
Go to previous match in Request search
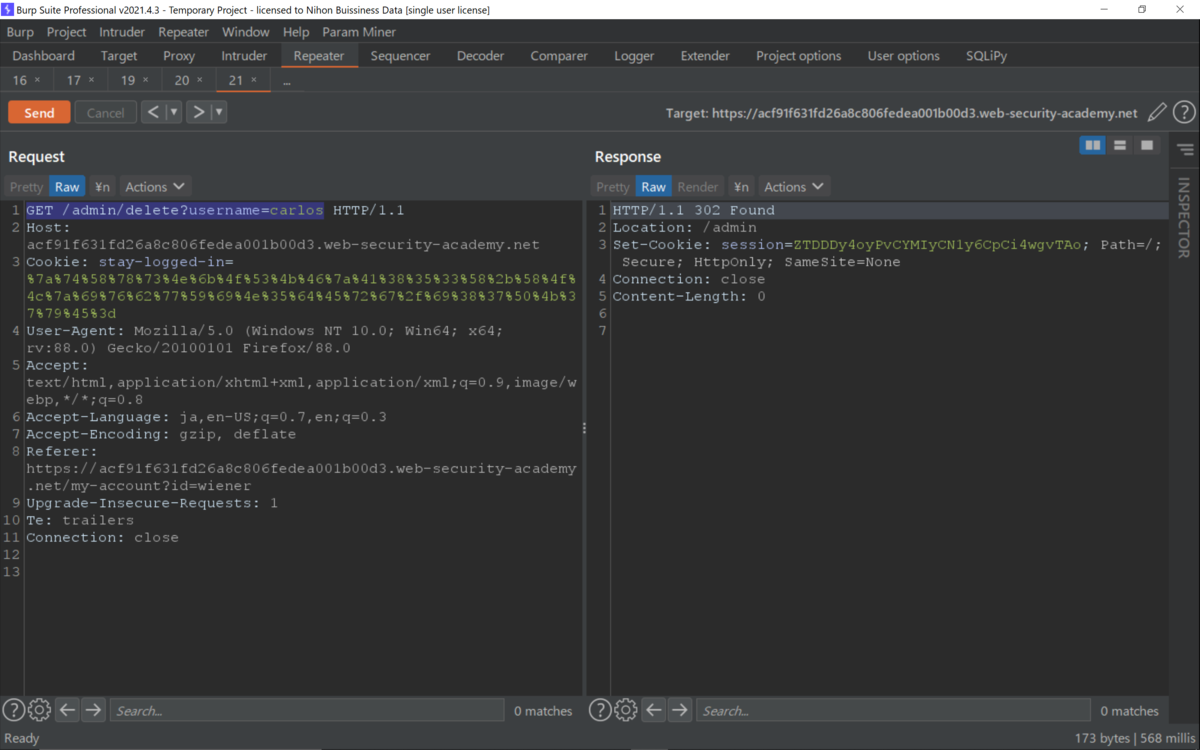pyautogui.click(x=67, y=710)
